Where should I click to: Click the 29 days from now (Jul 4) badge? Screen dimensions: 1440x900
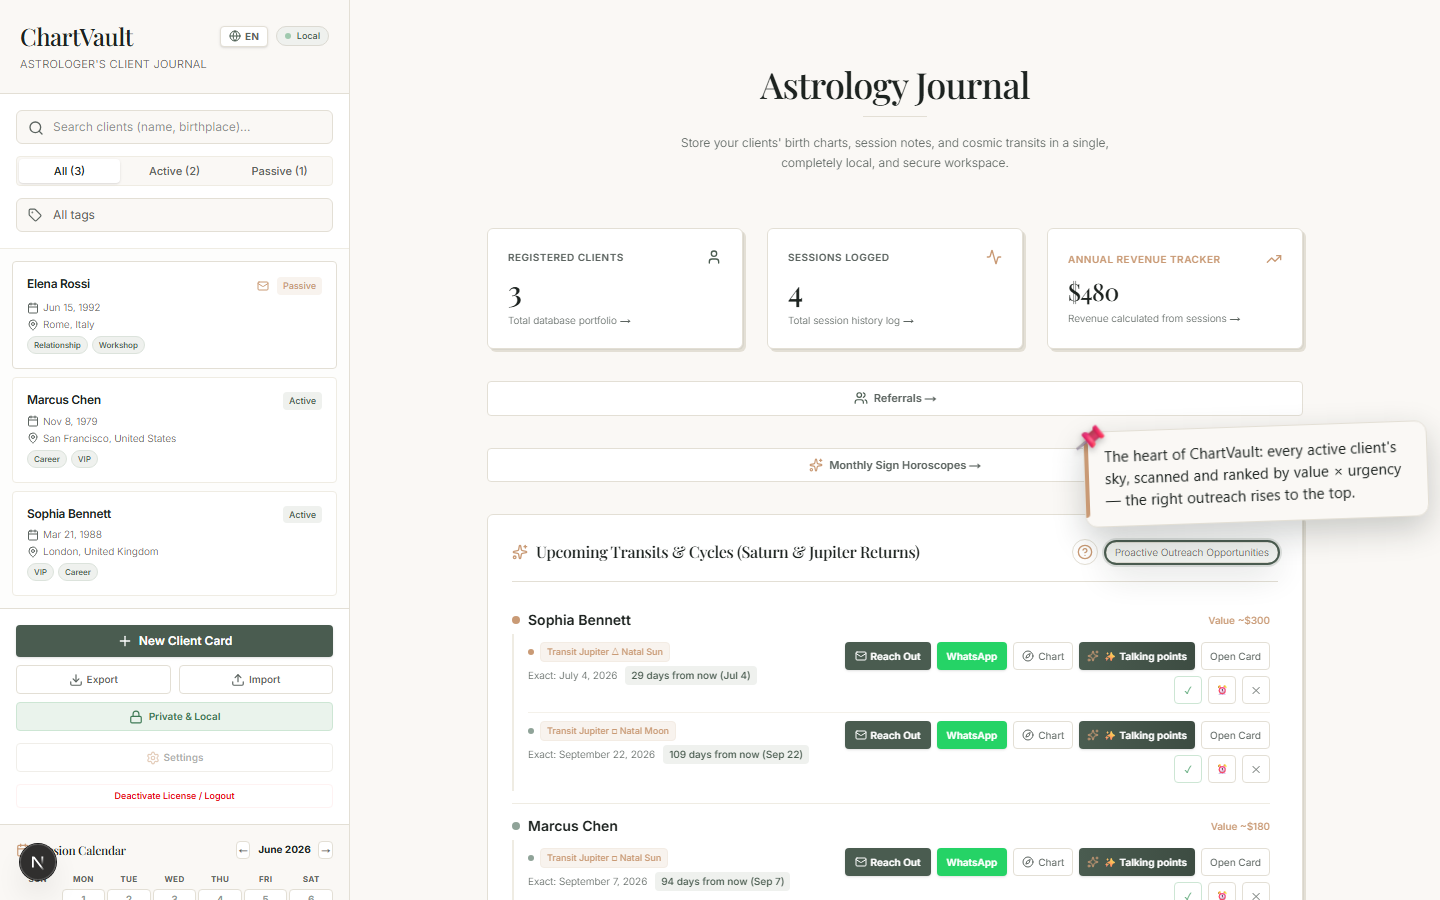coord(691,676)
